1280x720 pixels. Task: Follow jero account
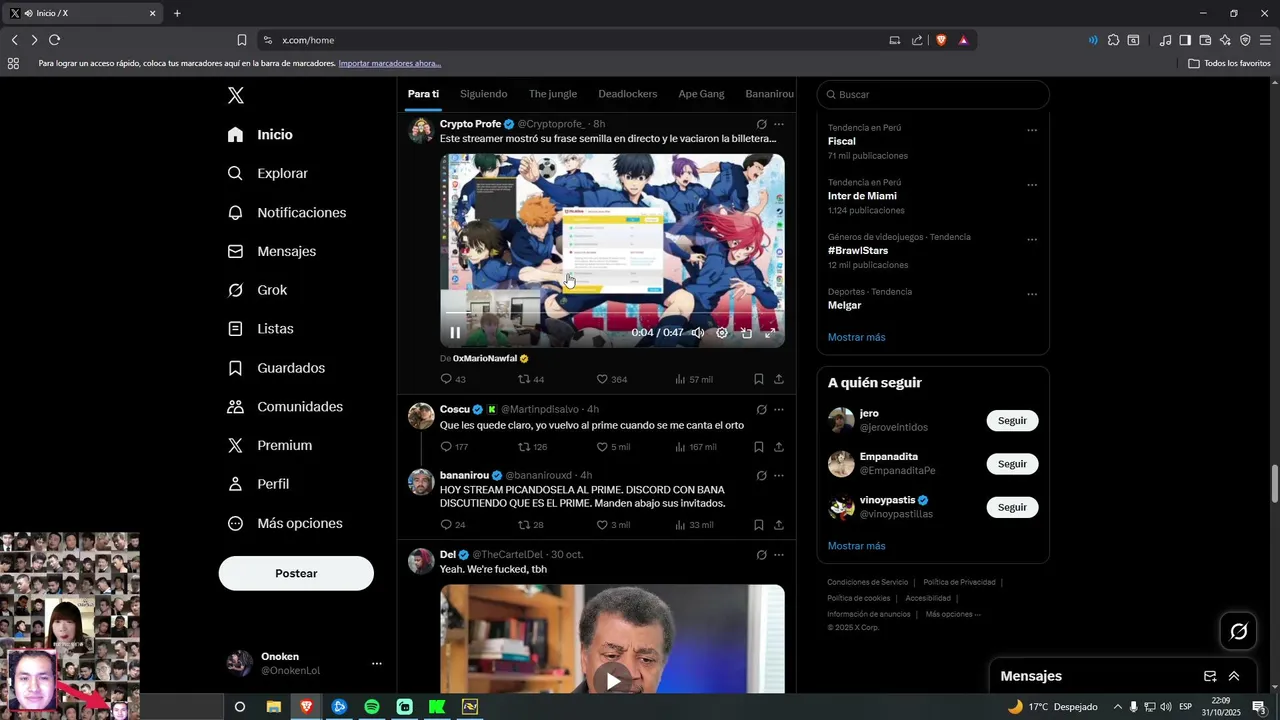point(1012,420)
